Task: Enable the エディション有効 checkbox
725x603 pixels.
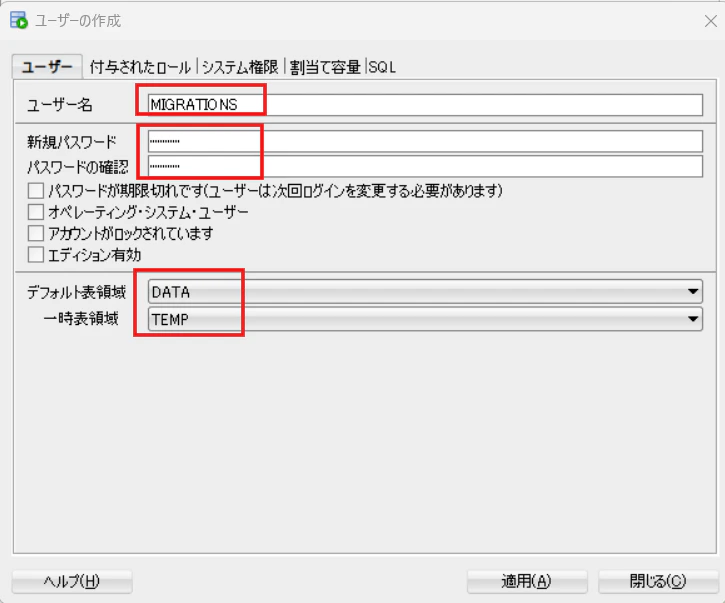Action: coord(36,254)
